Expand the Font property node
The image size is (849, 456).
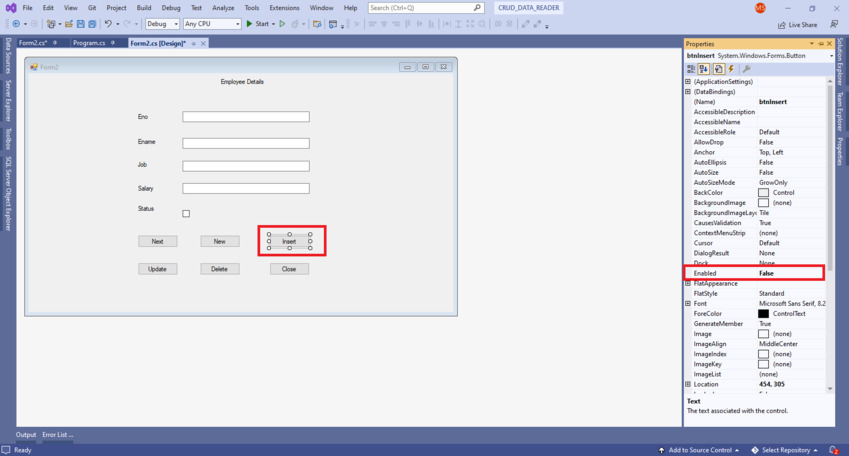tap(688, 303)
